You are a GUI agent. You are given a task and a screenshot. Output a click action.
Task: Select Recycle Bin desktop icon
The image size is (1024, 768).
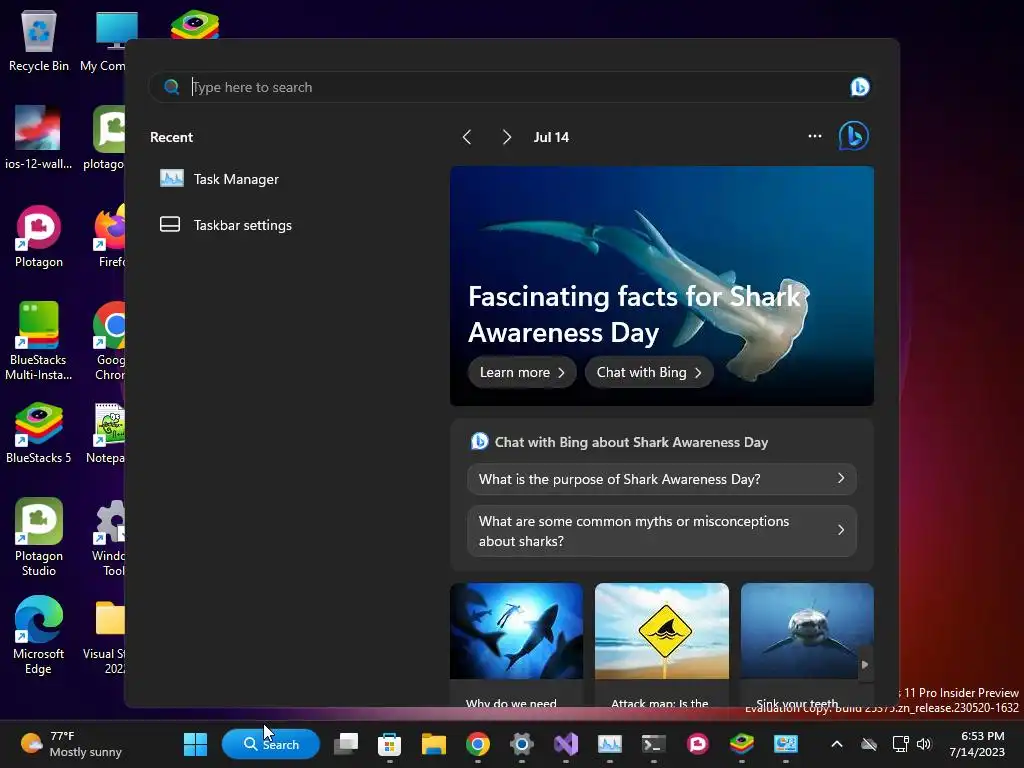point(39,40)
